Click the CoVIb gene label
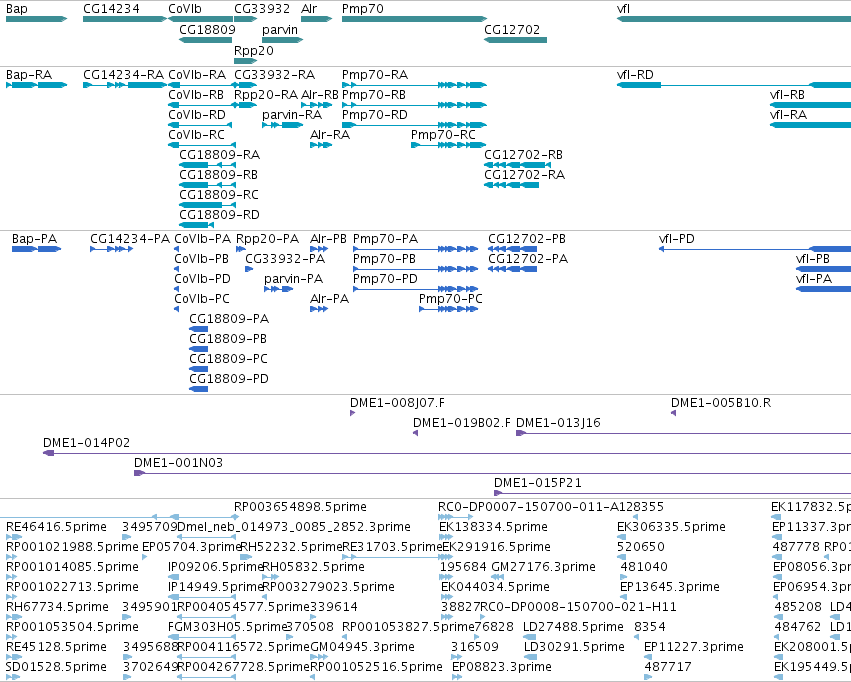 (185, 9)
